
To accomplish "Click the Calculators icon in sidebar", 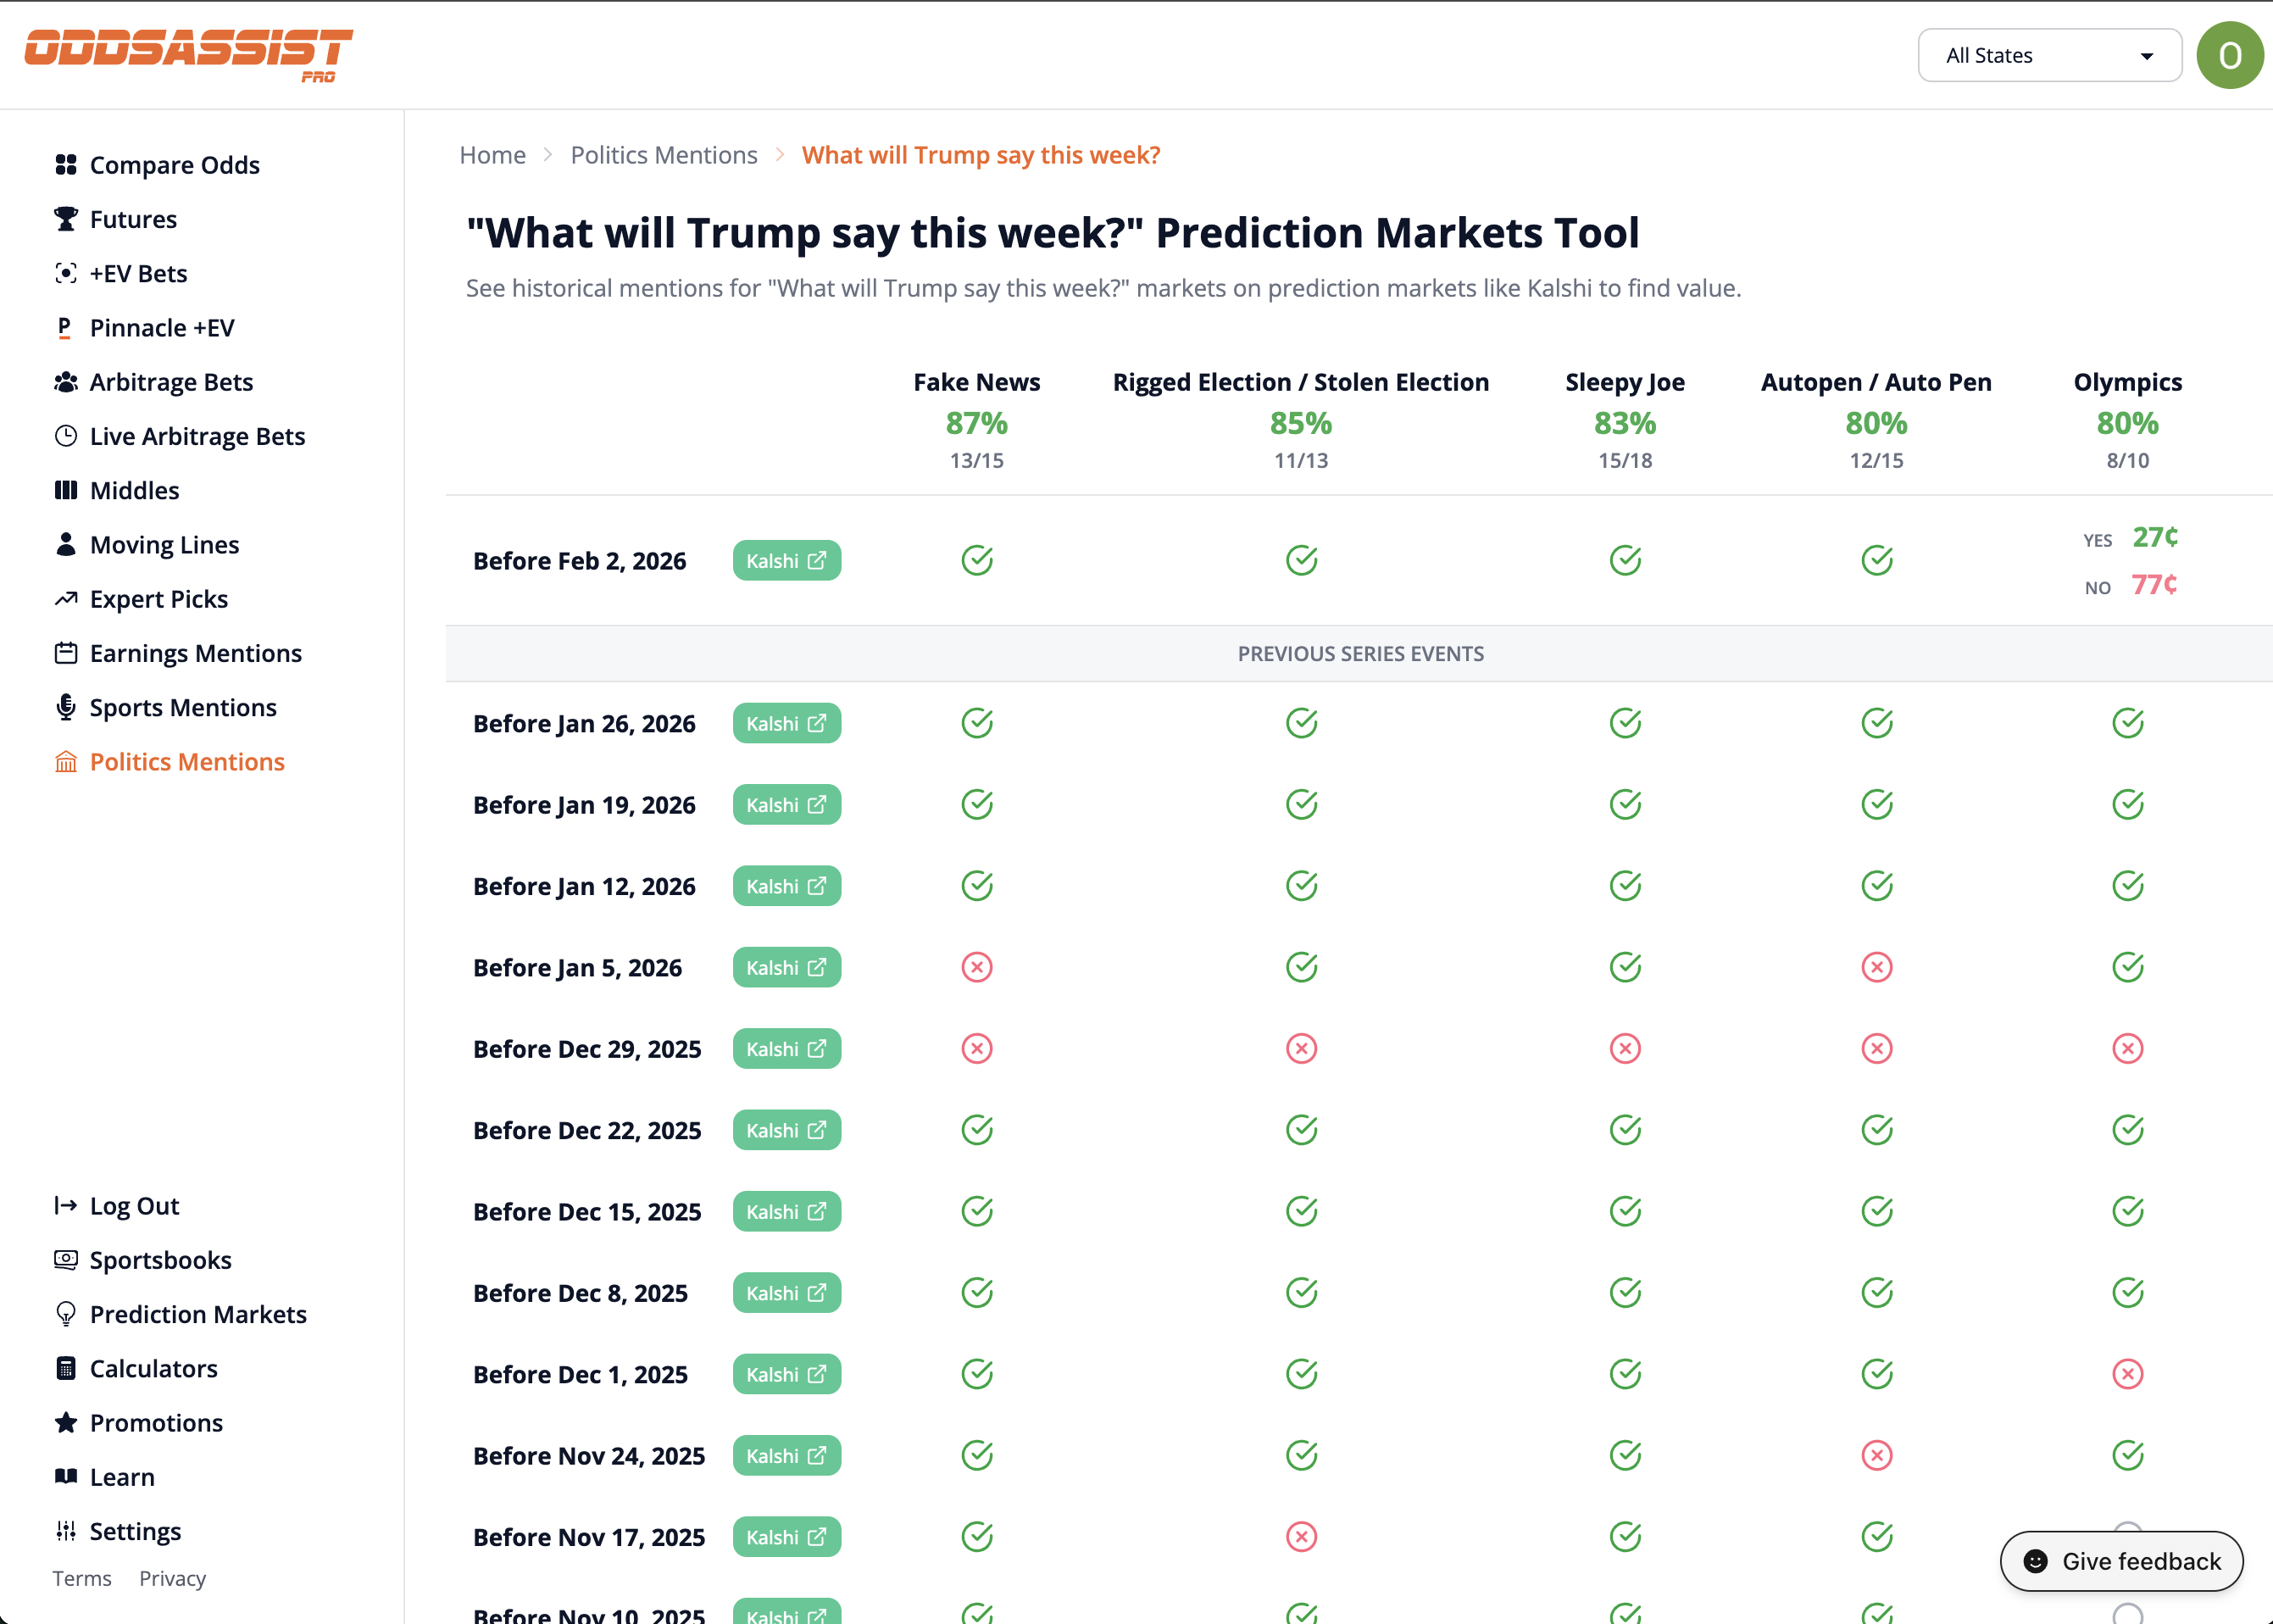I will tap(66, 1368).
